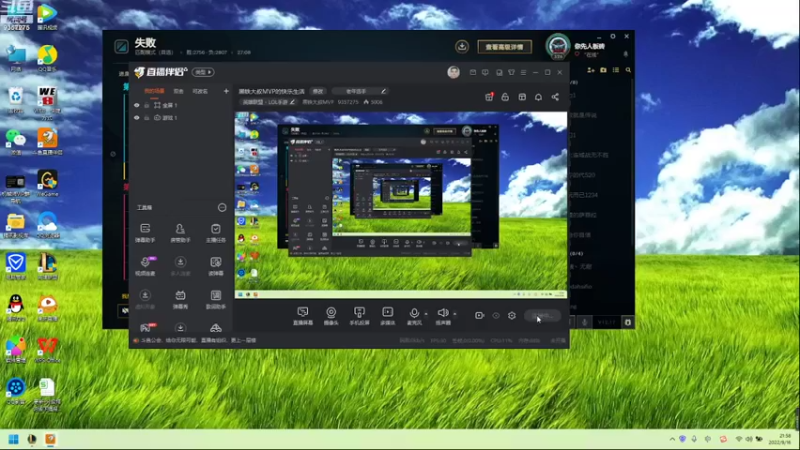
Task: Mute the 扬声器 speaker
Action: point(443,316)
